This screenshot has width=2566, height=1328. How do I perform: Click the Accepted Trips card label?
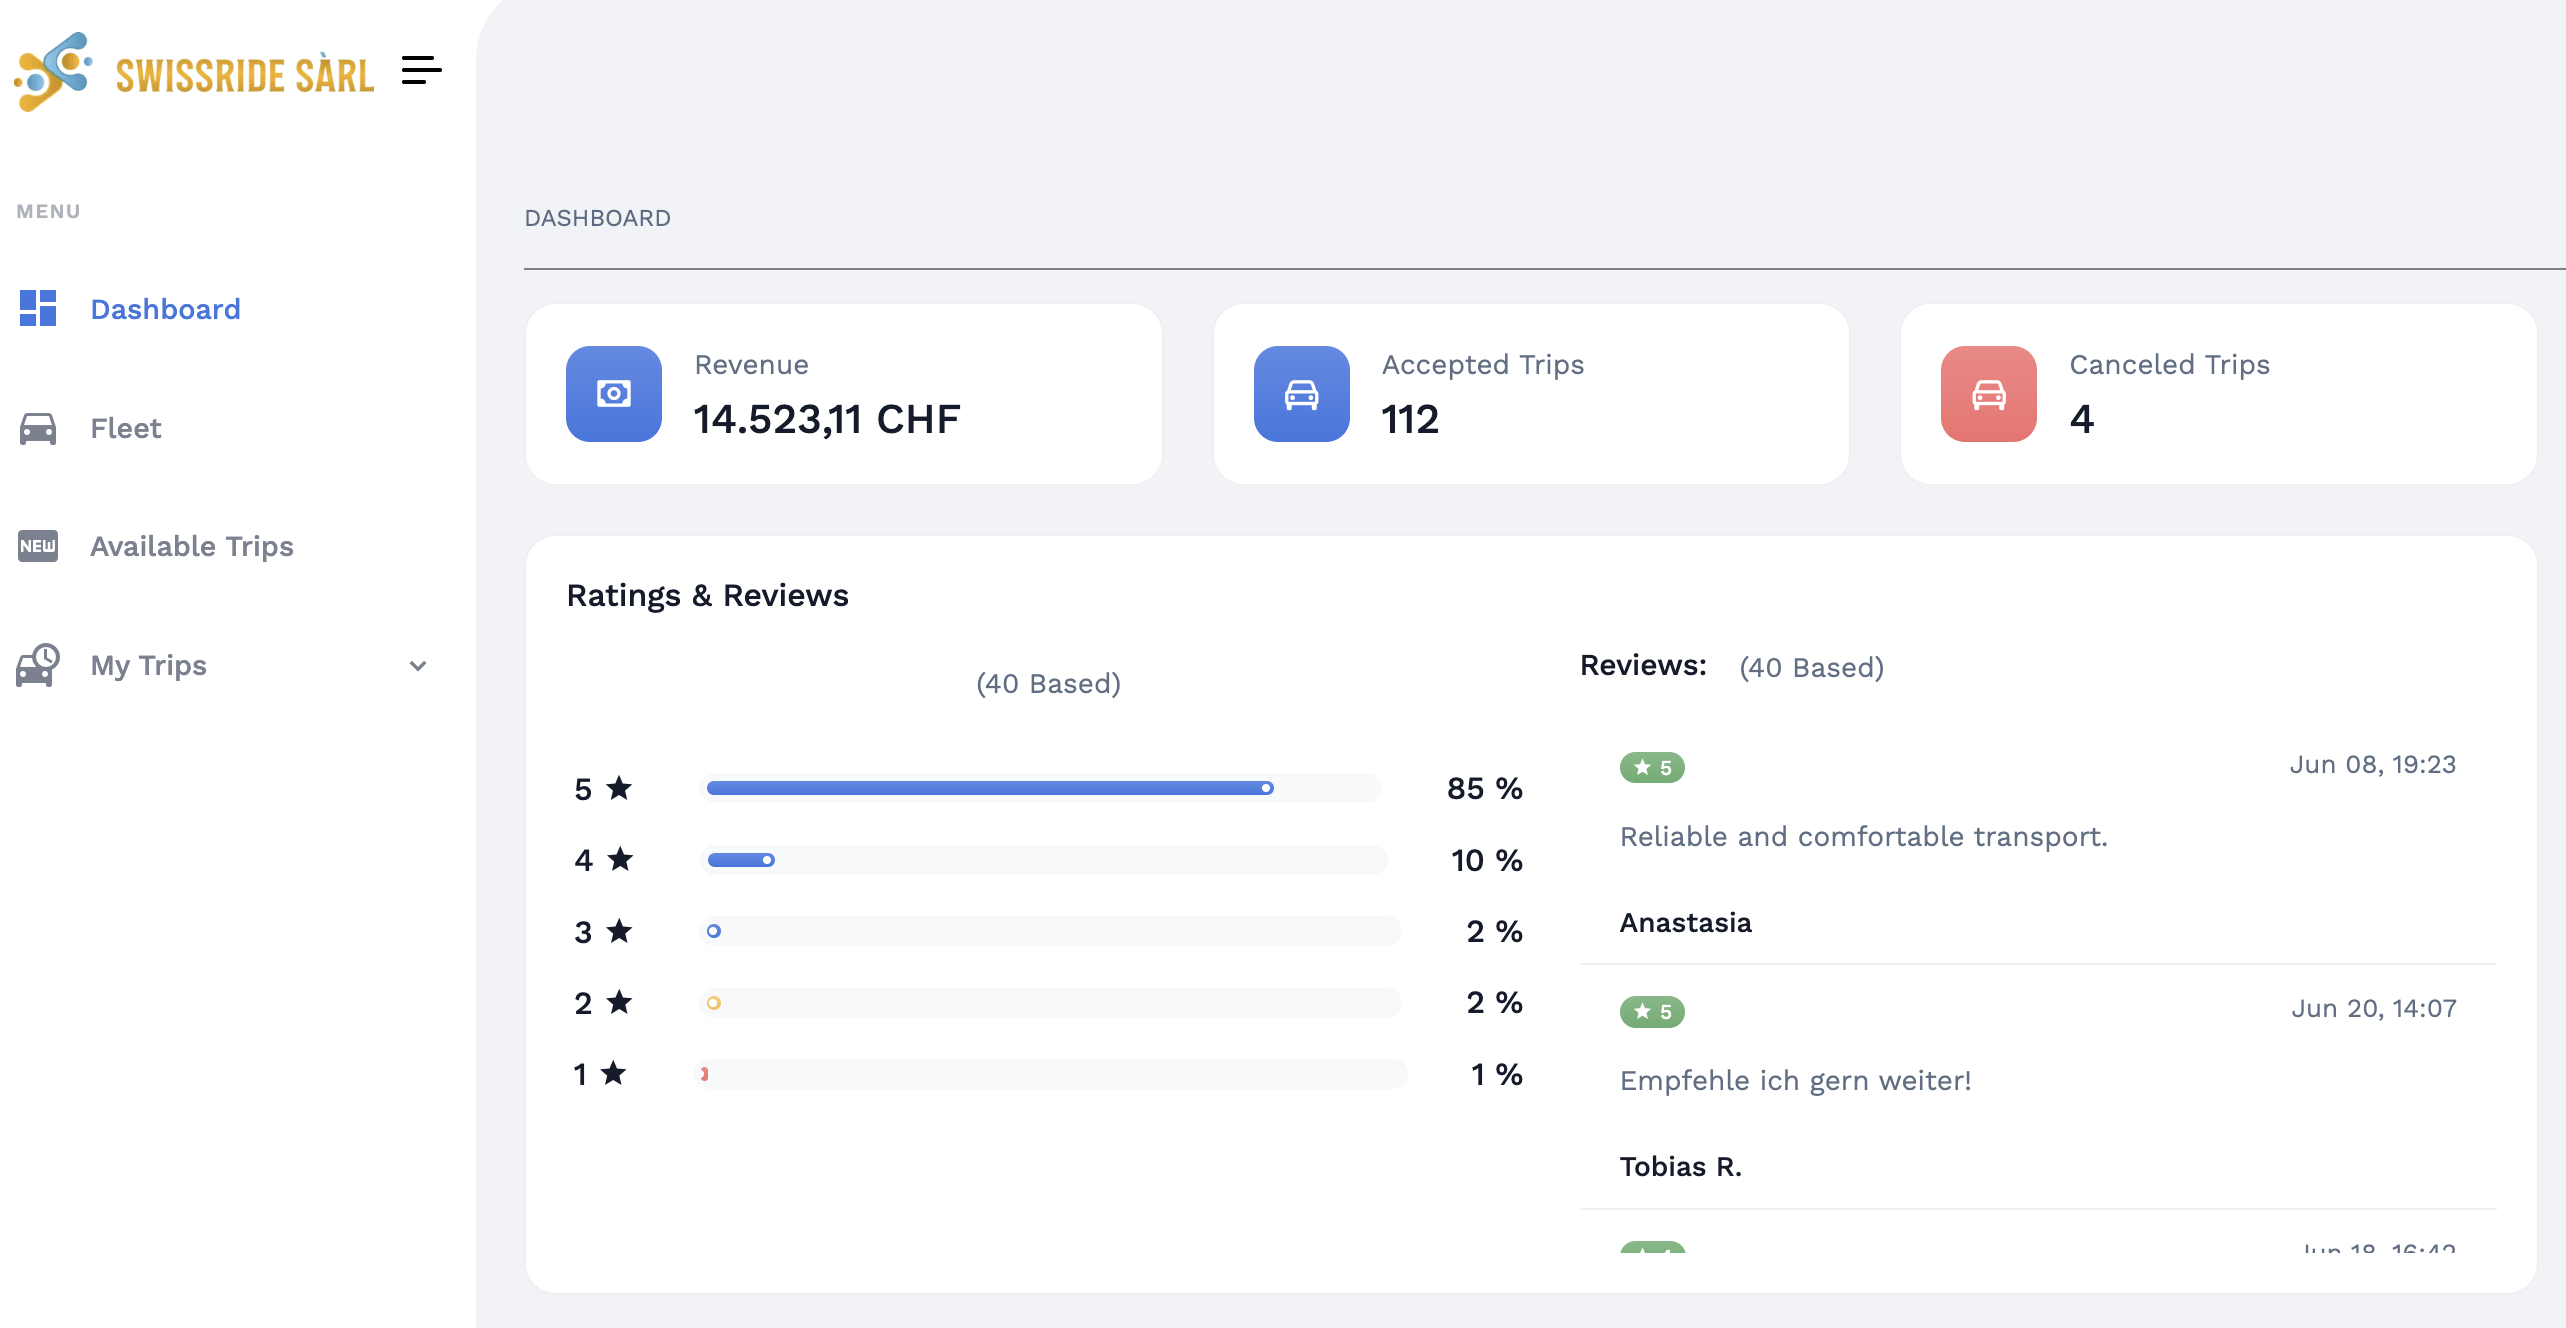pyautogui.click(x=1483, y=365)
